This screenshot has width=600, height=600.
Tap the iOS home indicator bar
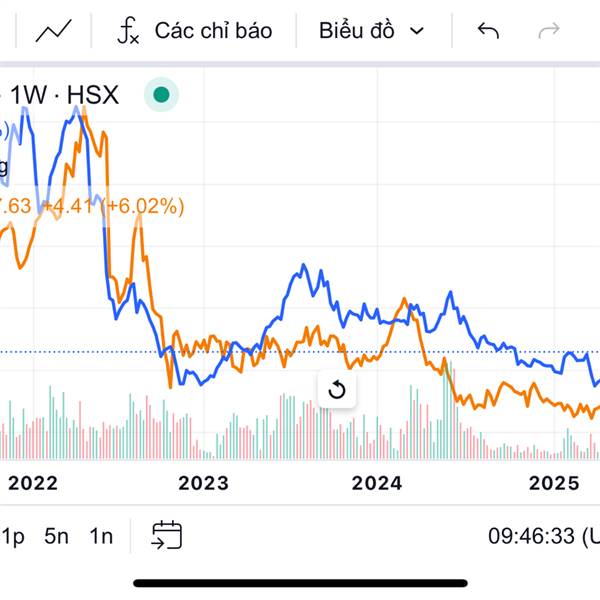tap(300, 583)
